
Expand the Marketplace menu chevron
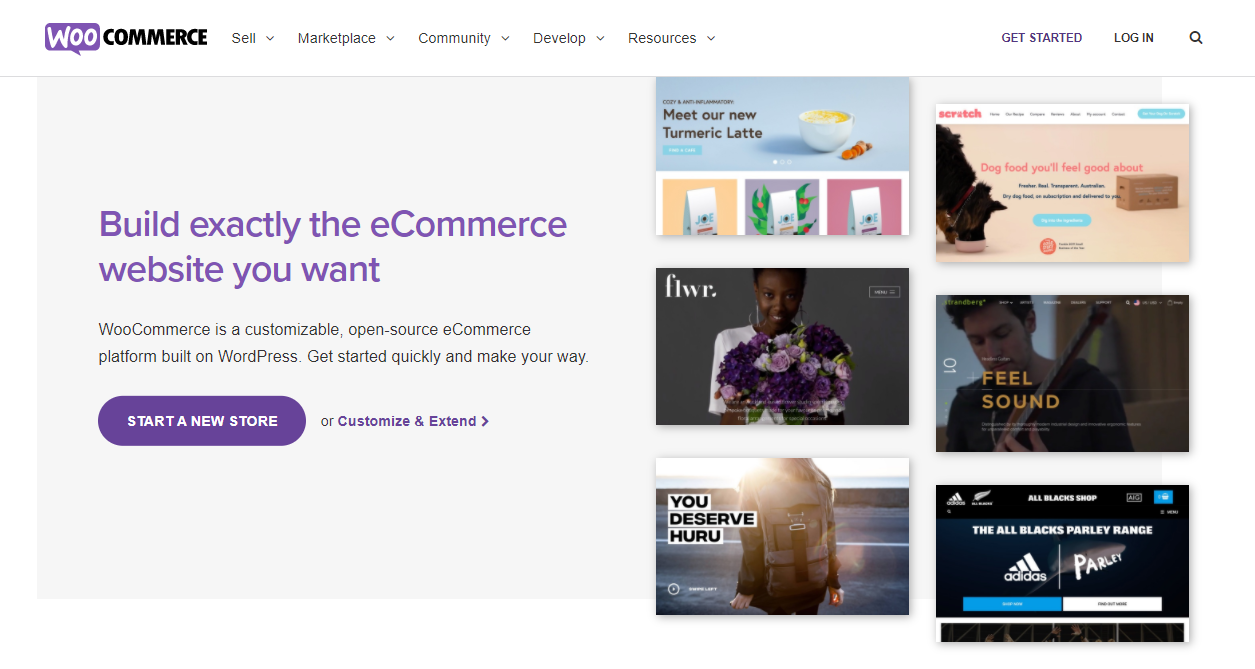(390, 38)
